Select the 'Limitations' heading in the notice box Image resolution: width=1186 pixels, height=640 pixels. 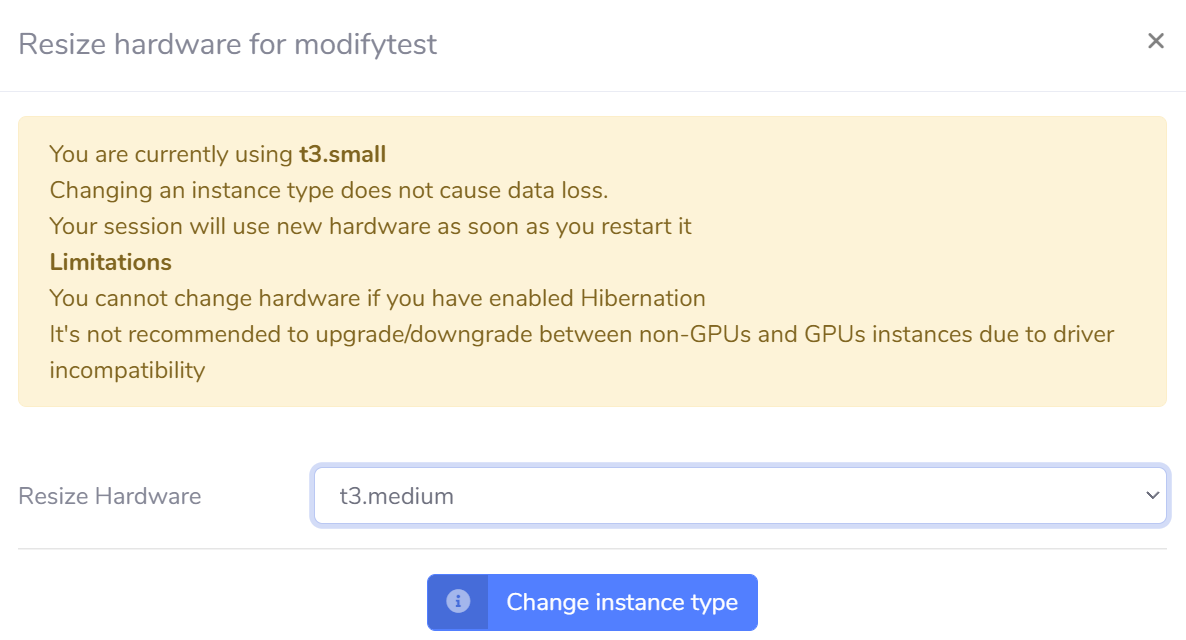111,262
